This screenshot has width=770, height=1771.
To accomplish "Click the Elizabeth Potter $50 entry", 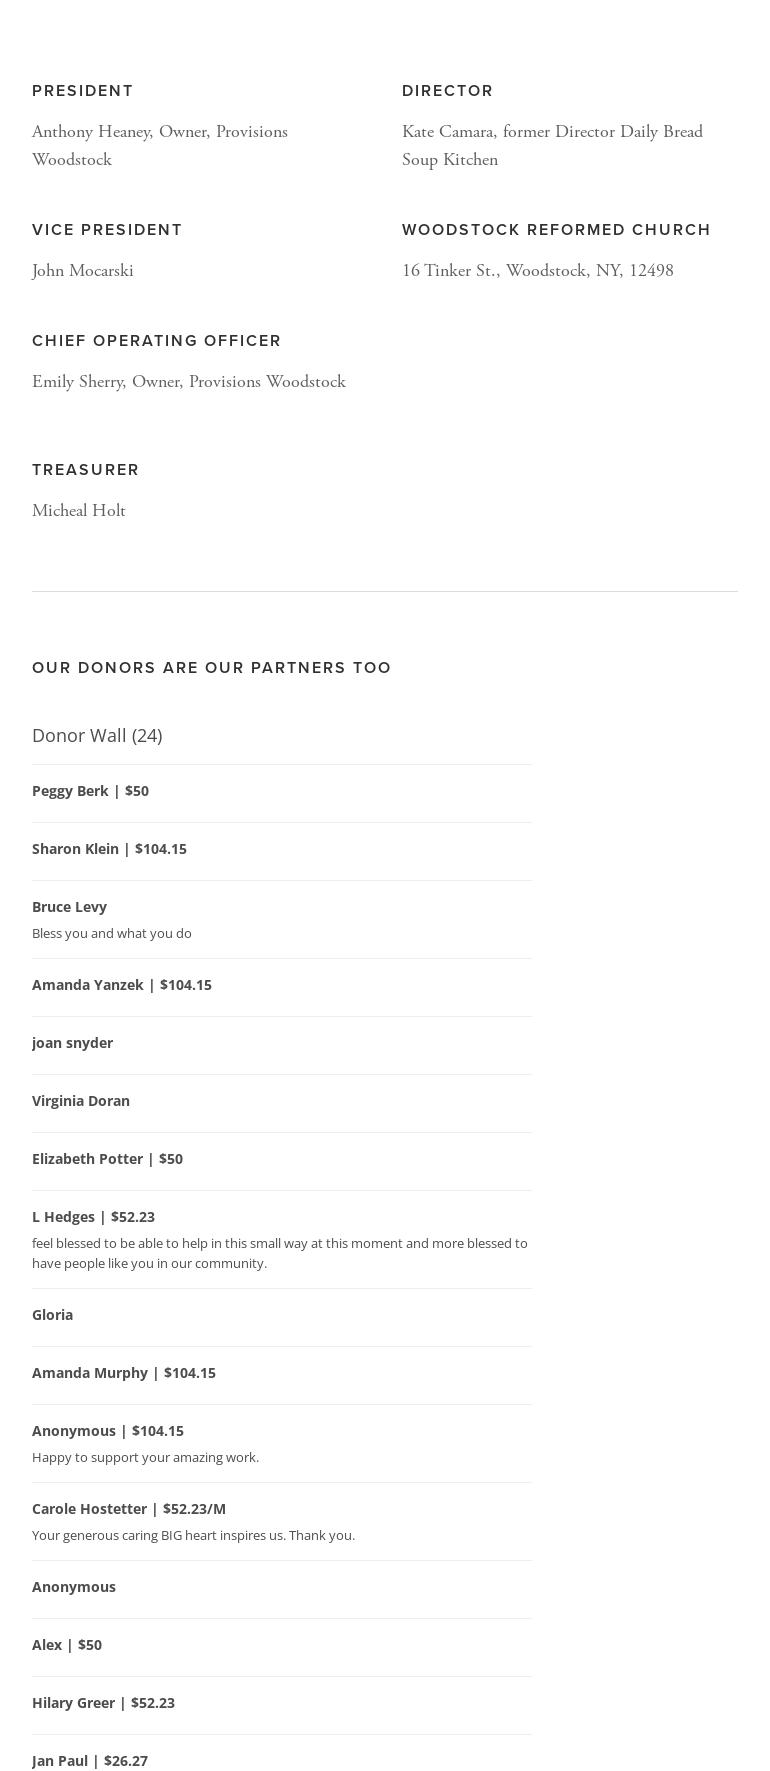I will click(107, 1159).
